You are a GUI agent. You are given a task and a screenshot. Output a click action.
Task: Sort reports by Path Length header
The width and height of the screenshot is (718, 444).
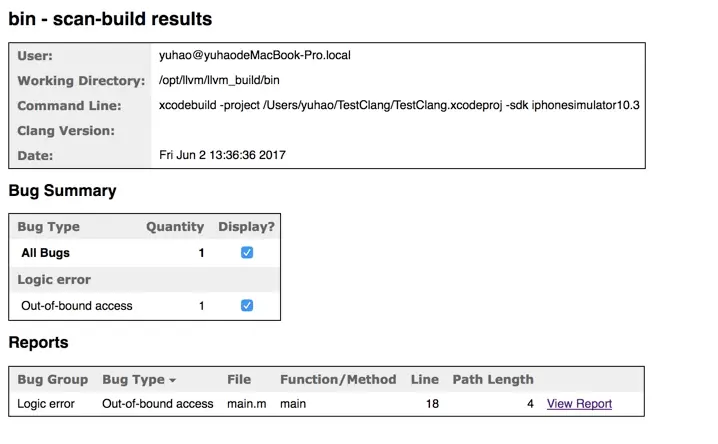pos(493,379)
